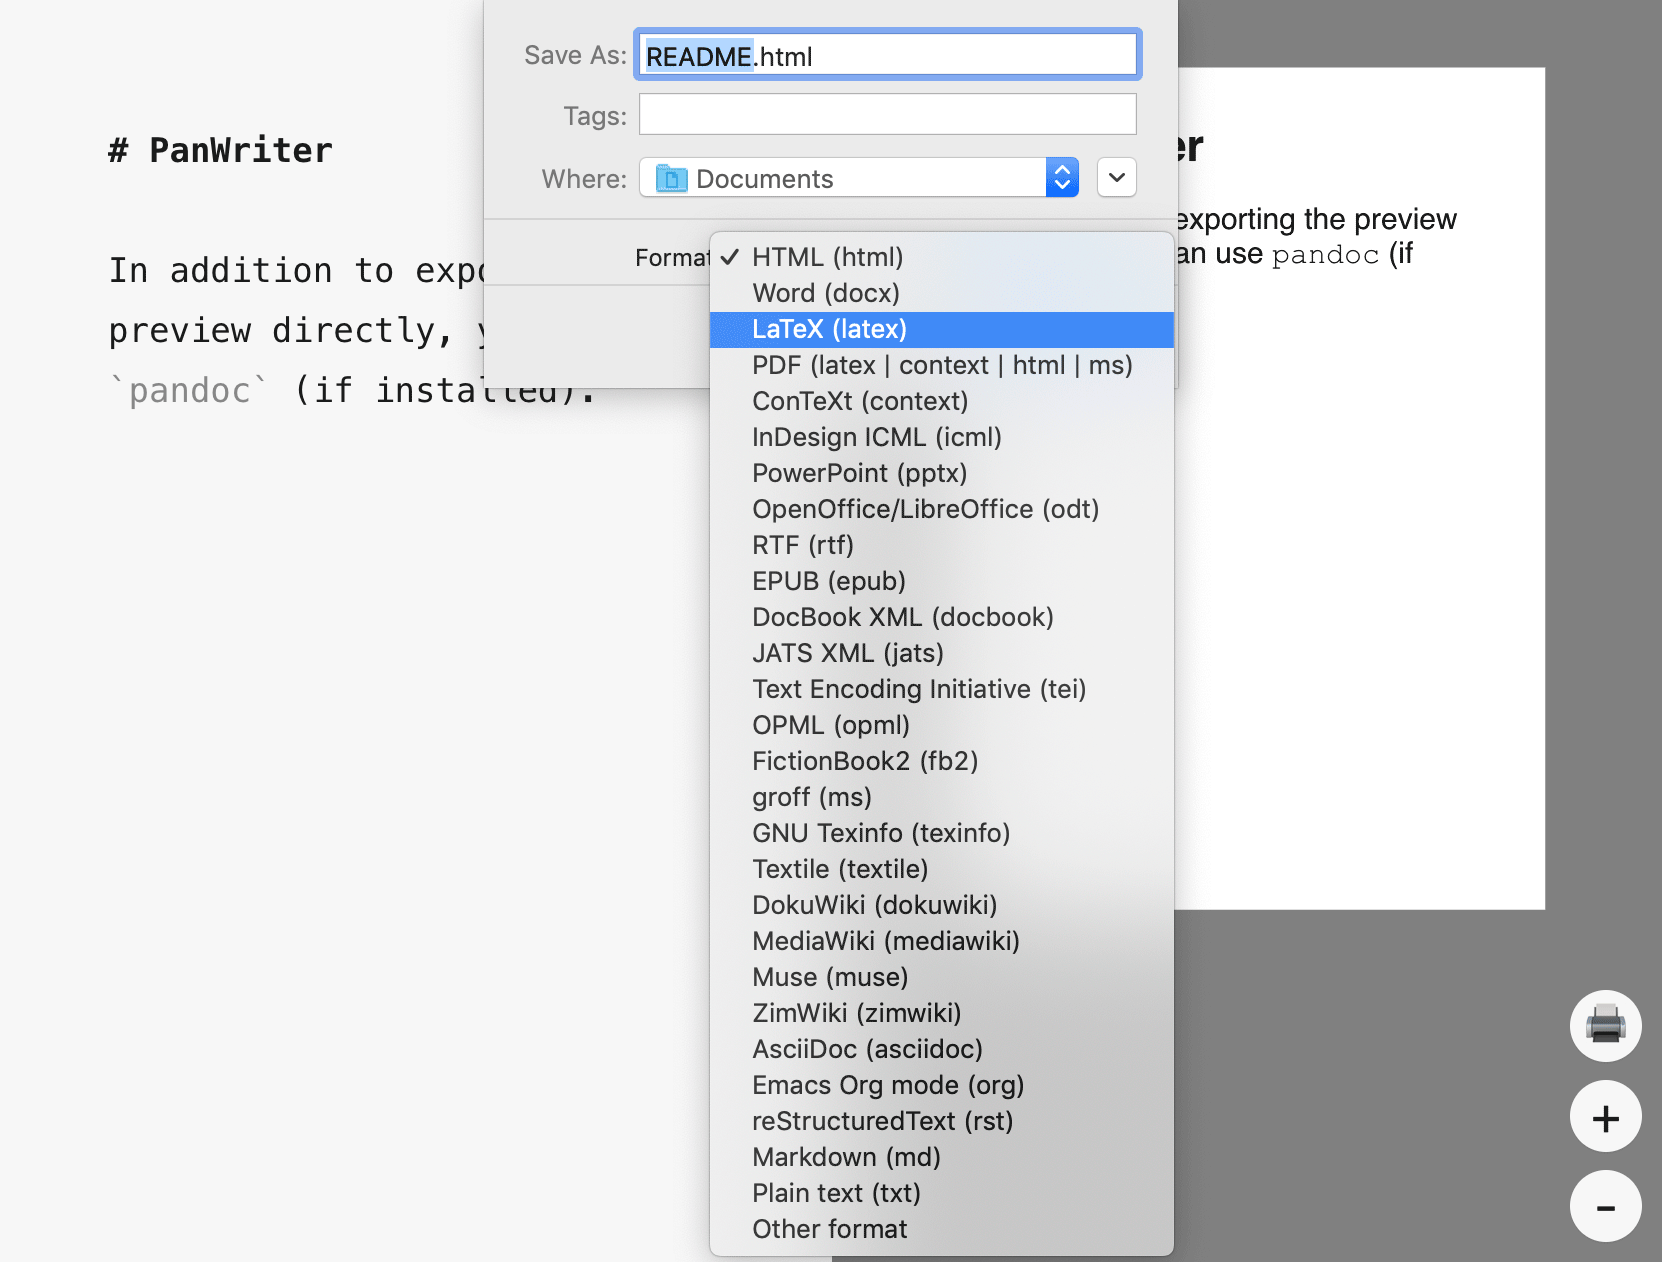Select AsciiDoc (asciidoc) format
This screenshot has height=1262, width=1662.
click(x=942, y=1049)
